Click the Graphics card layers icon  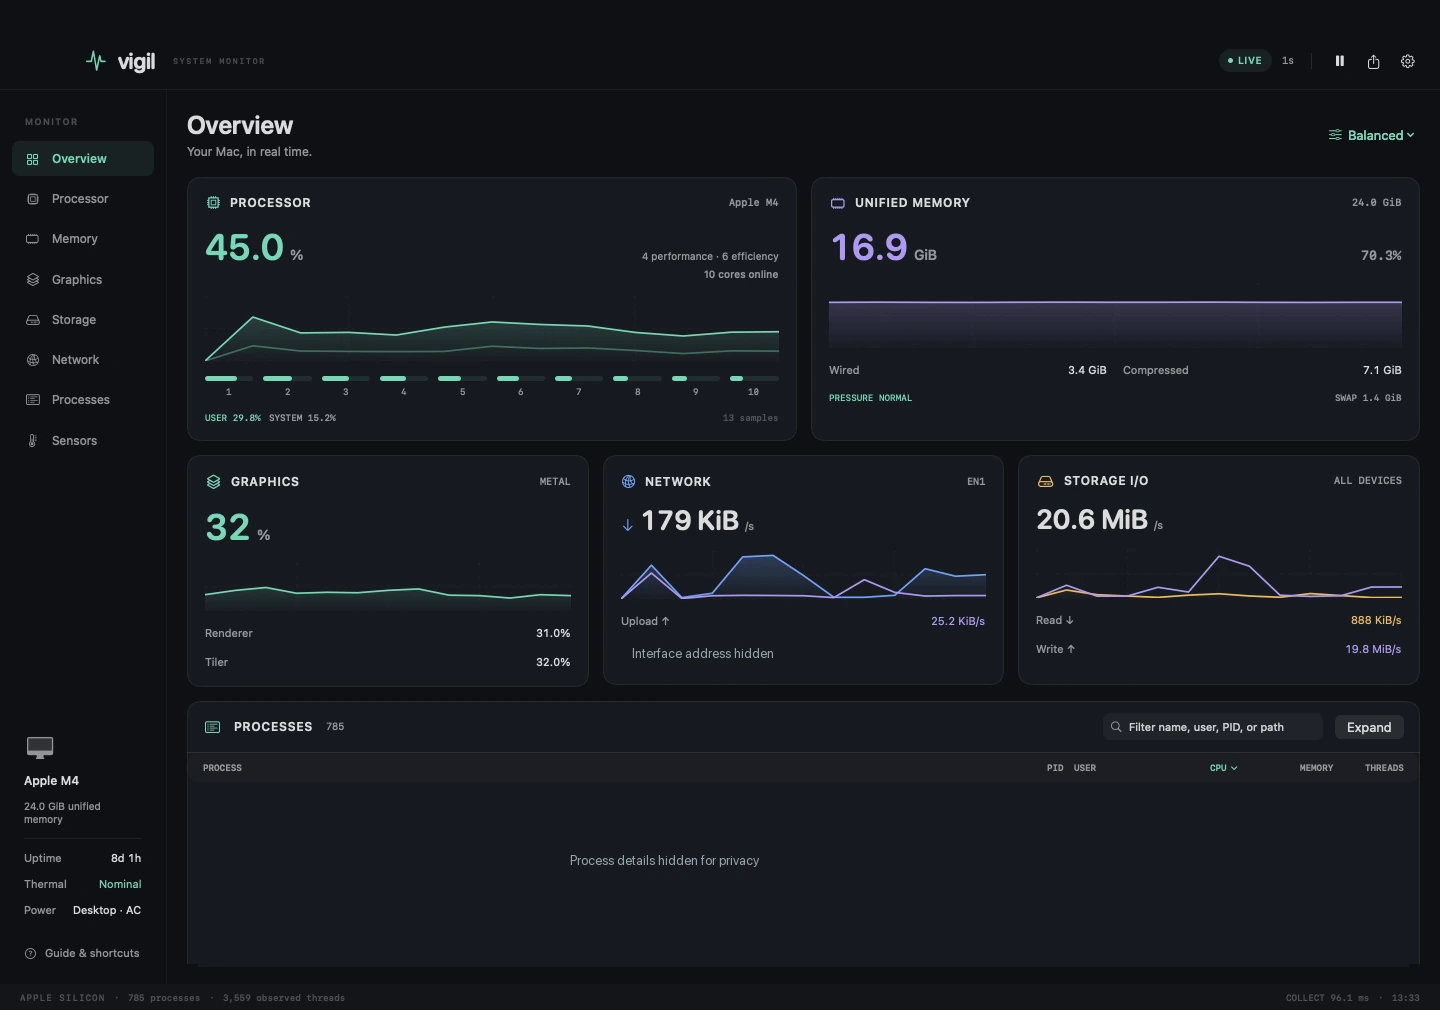pos(213,482)
